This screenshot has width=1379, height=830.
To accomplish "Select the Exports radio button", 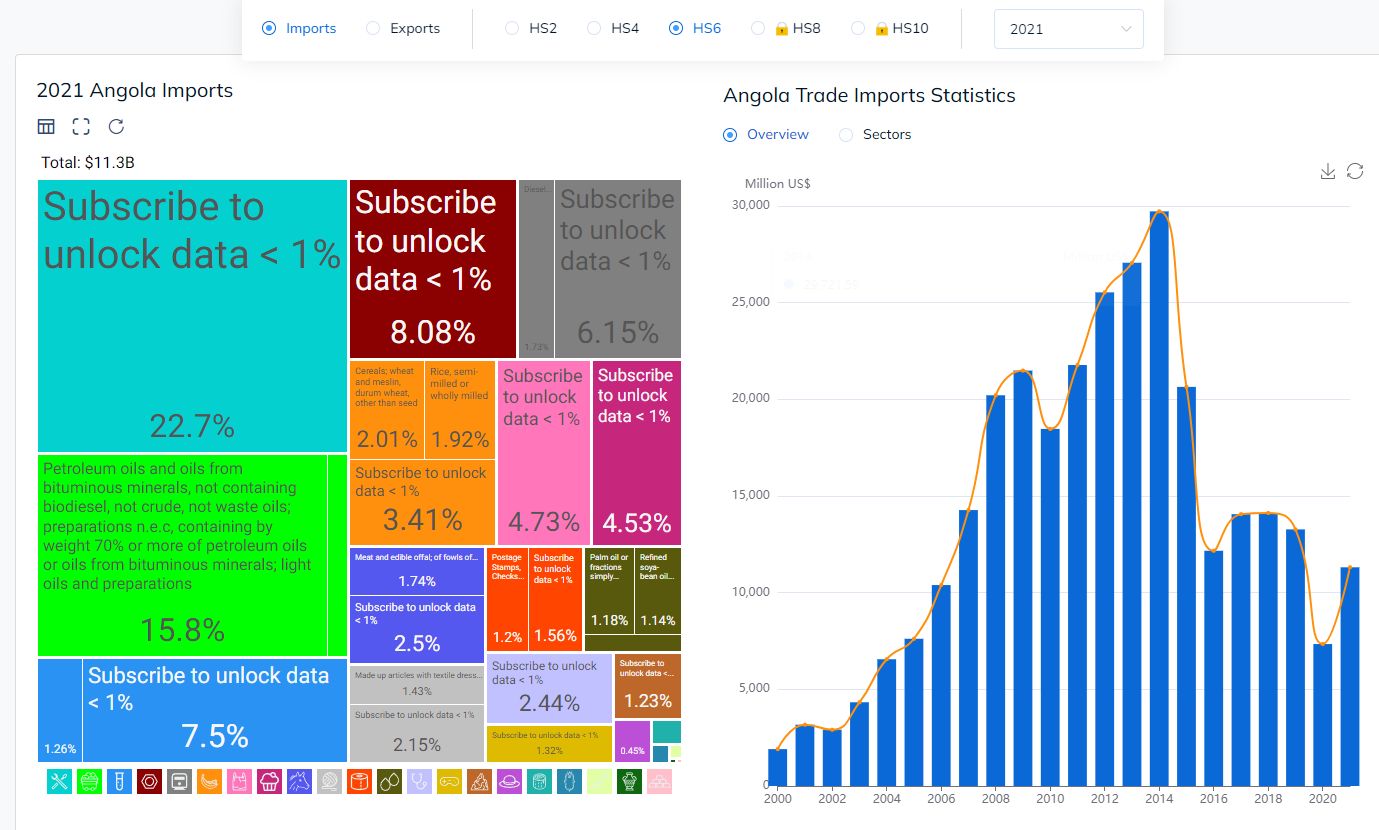I will click(373, 28).
